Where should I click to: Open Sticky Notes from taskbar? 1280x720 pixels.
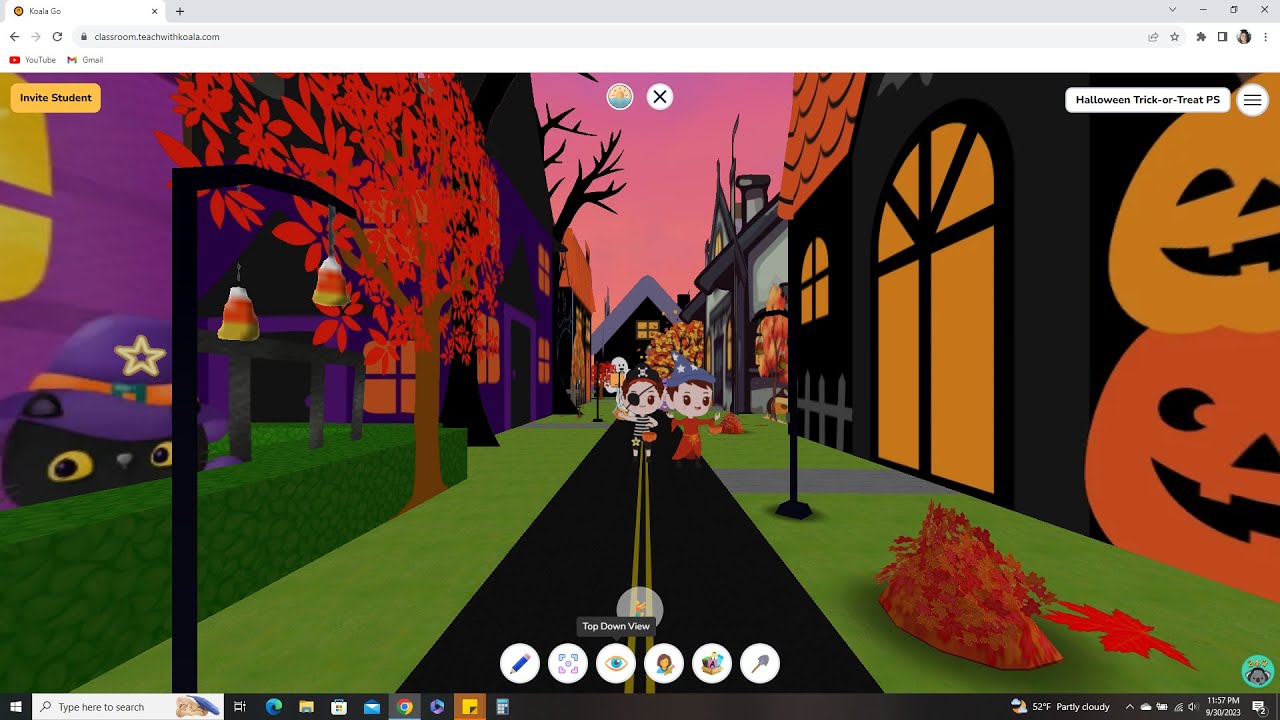(469, 707)
